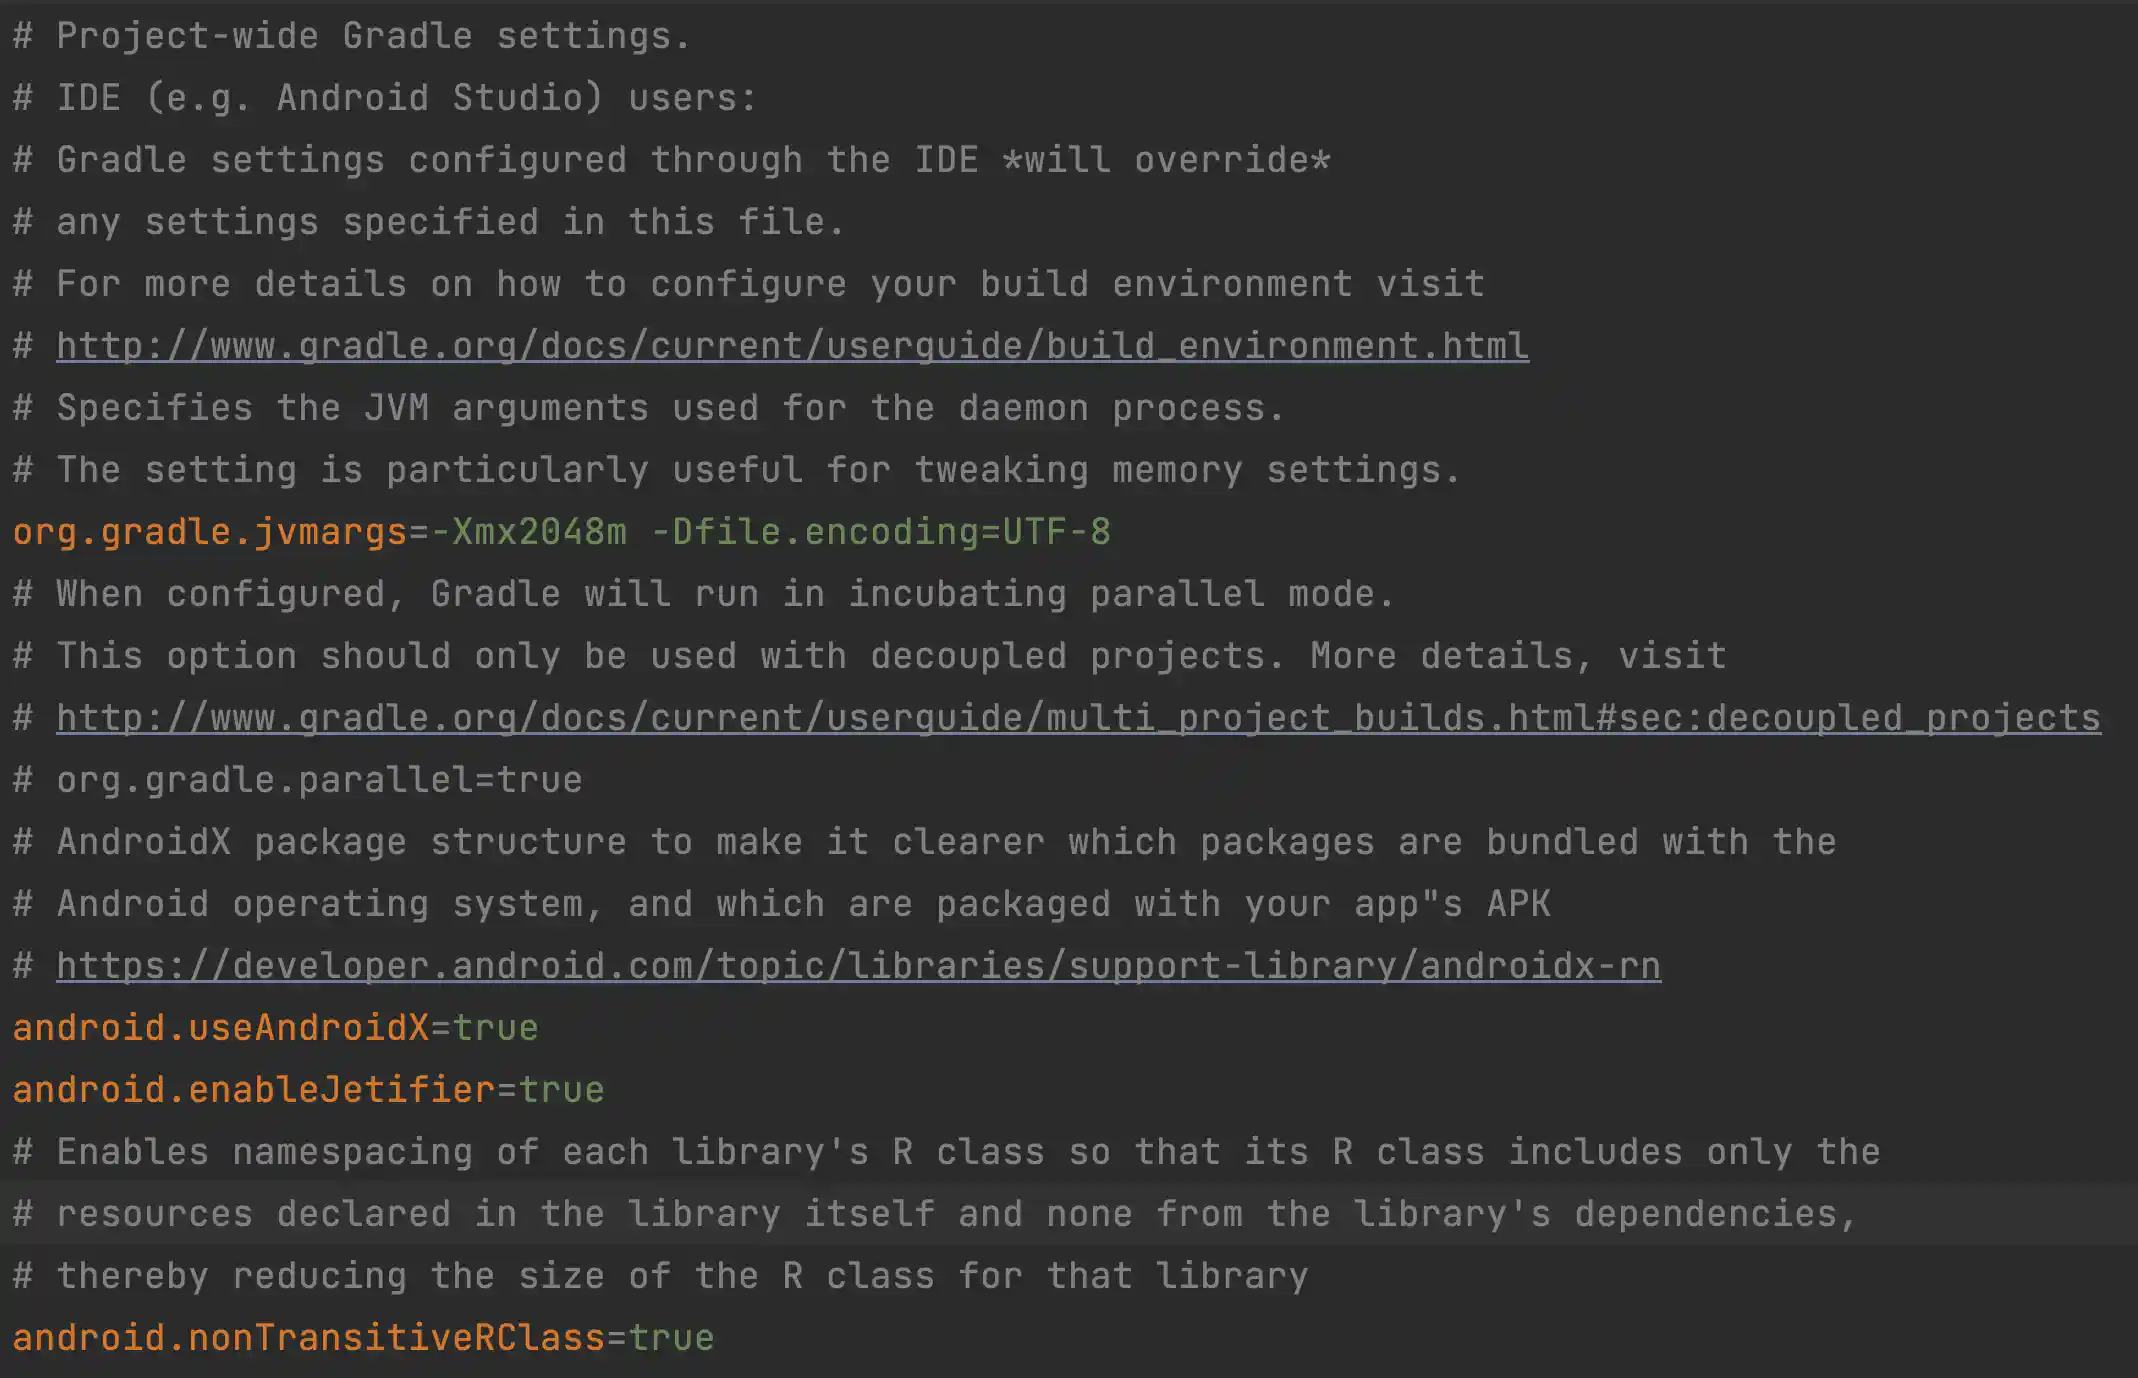This screenshot has width=2138, height=1378.
Task: Open the build_environment.html Gradle docs link
Action: coord(792,346)
